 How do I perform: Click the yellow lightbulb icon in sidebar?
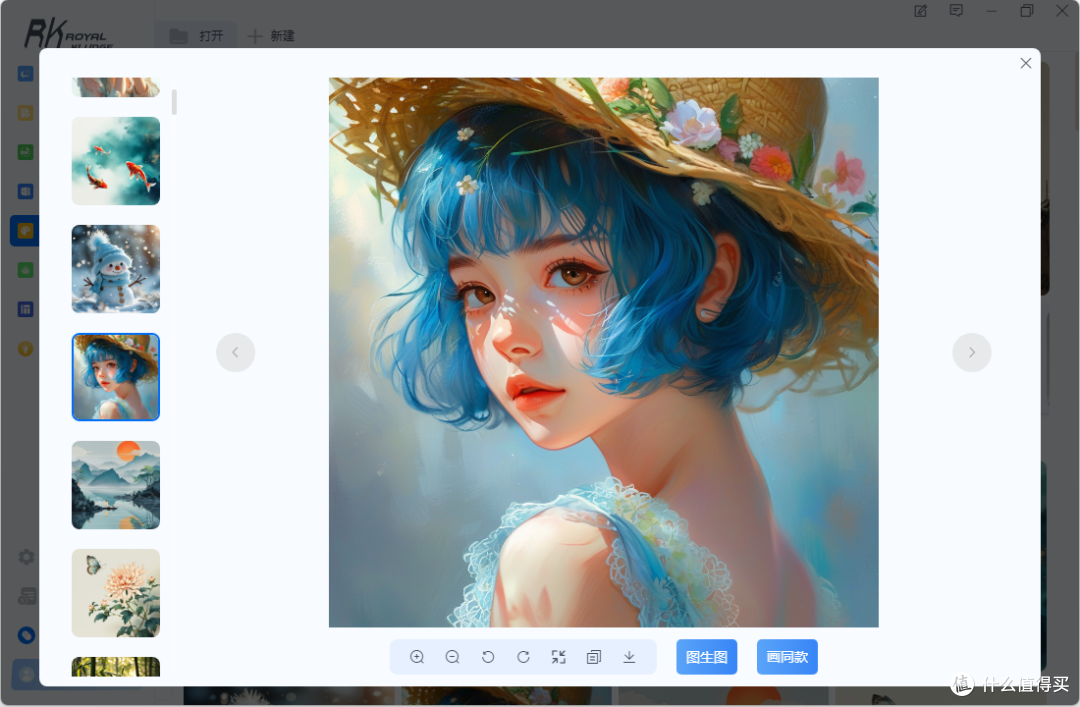pos(25,349)
